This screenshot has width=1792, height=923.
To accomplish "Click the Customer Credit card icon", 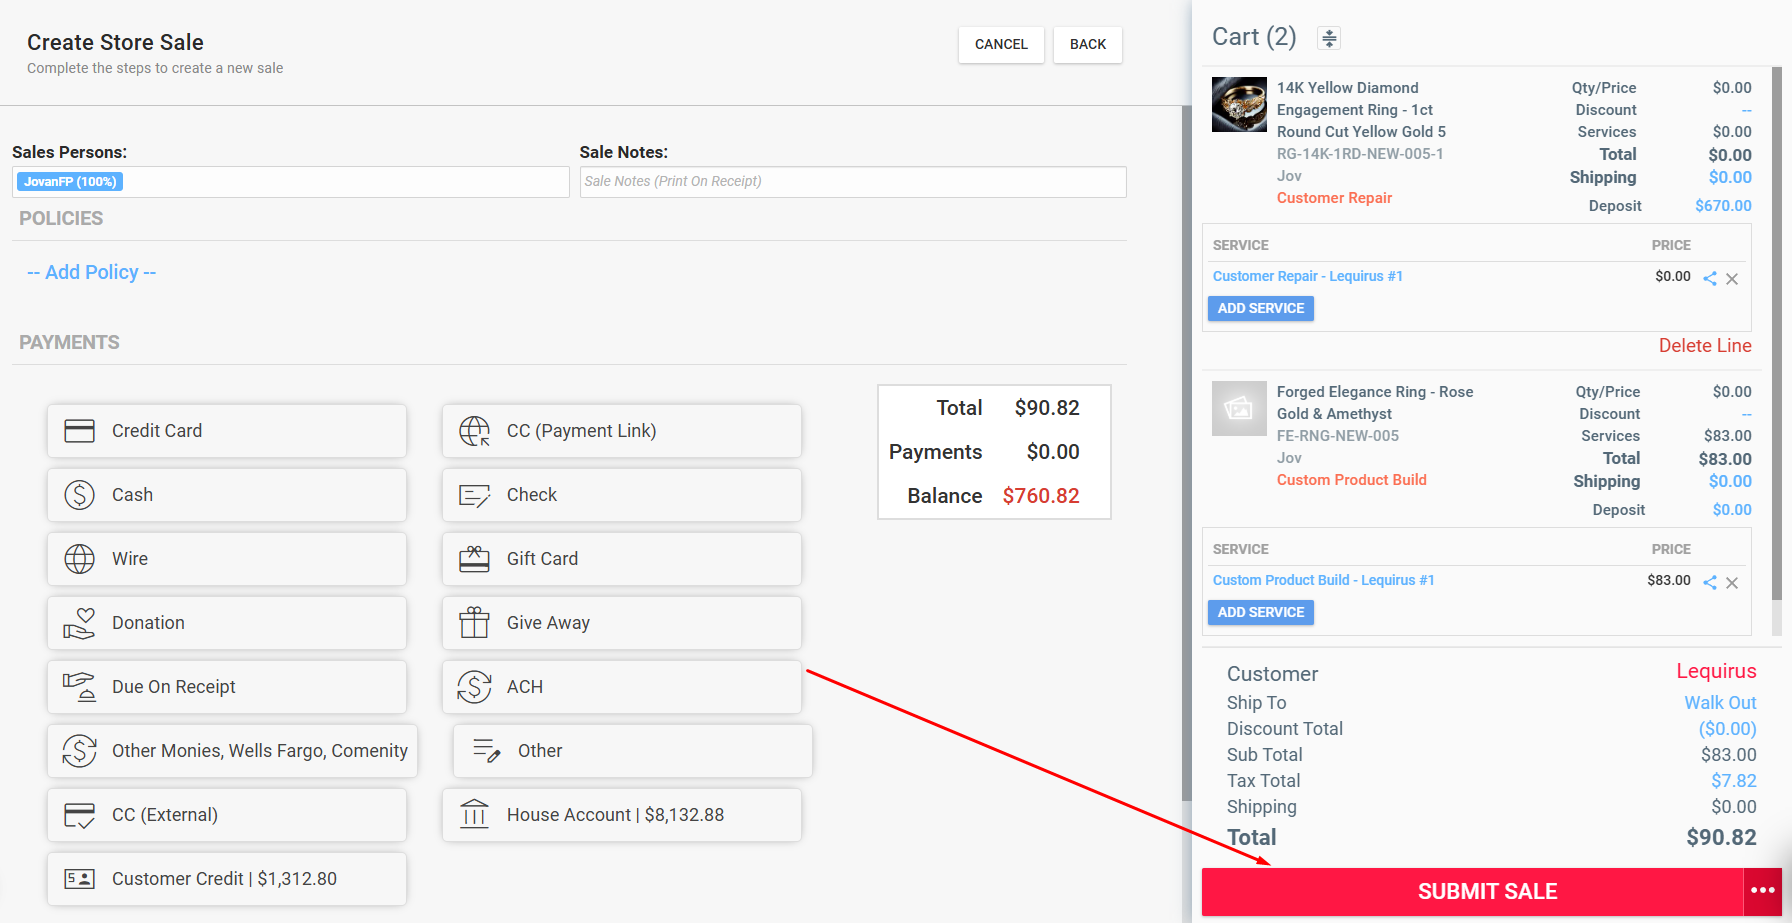I will point(79,879).
